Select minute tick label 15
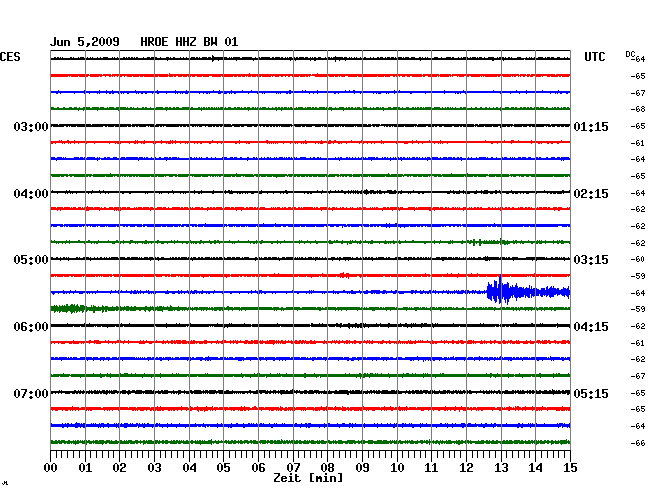Image resolution: width=650 pixels, height=494 pixels. click(x=570, y=467)
